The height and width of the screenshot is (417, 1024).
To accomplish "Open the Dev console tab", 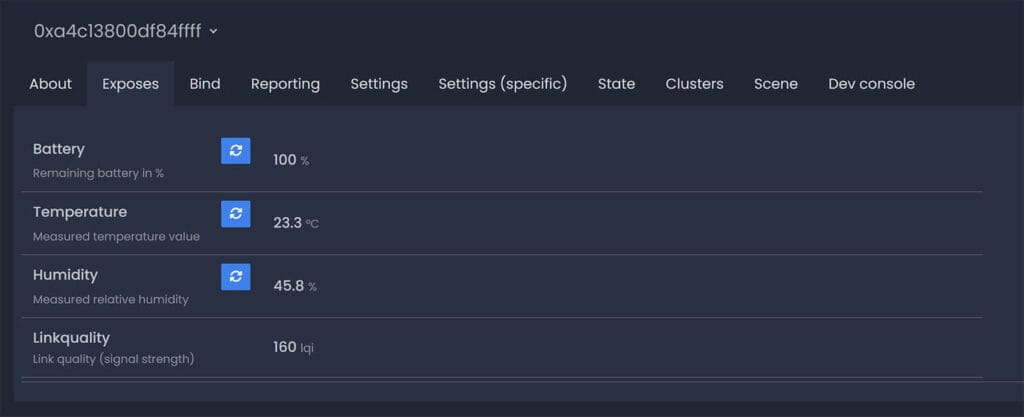I will click(x=871, y=84).
